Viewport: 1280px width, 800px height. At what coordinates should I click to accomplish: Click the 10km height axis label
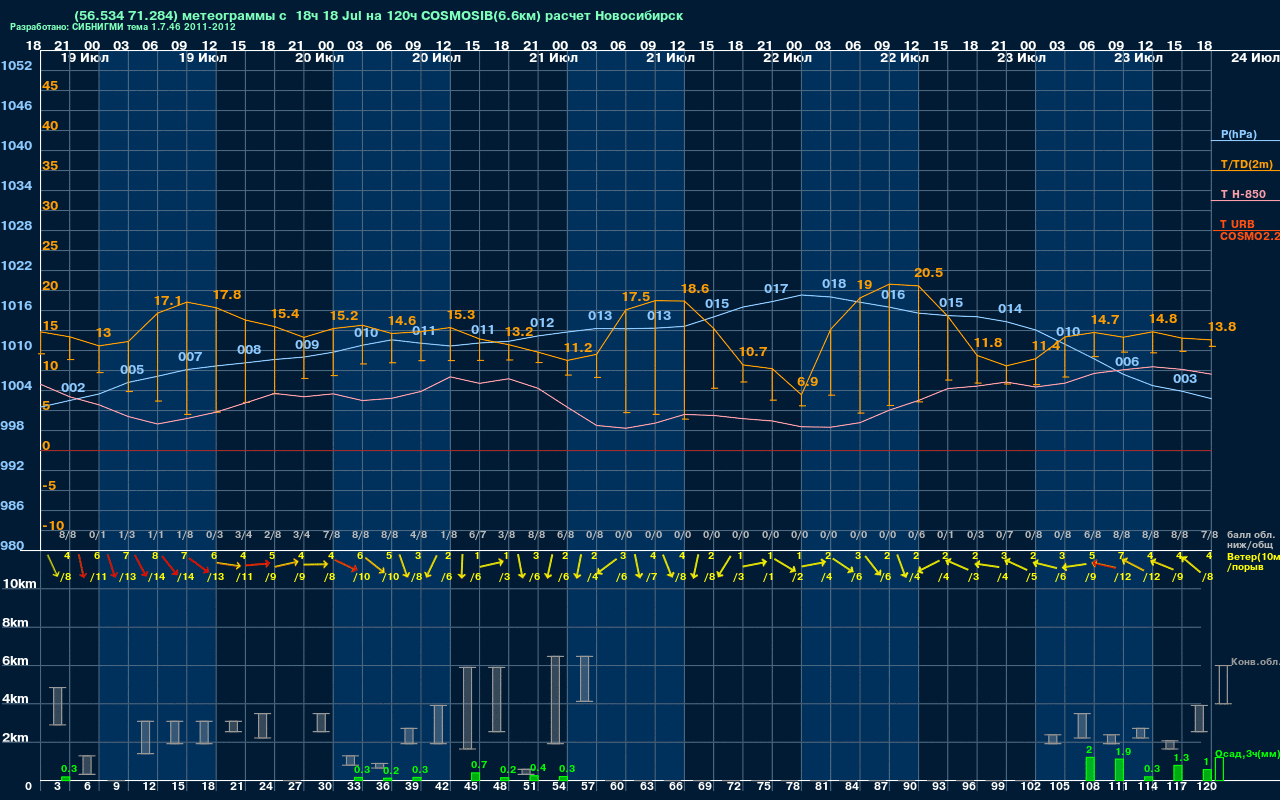click(x=19, y=583)
